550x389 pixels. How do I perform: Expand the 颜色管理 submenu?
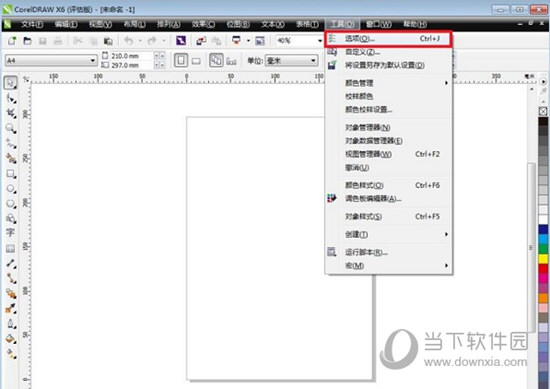point(389,83)
